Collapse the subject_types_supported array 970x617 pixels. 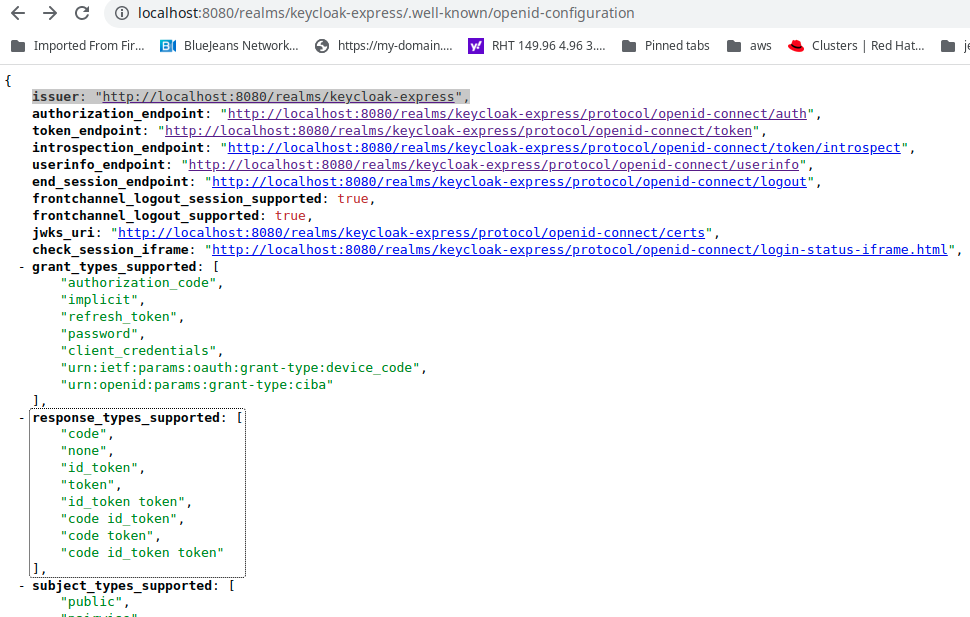coord(22,586)
